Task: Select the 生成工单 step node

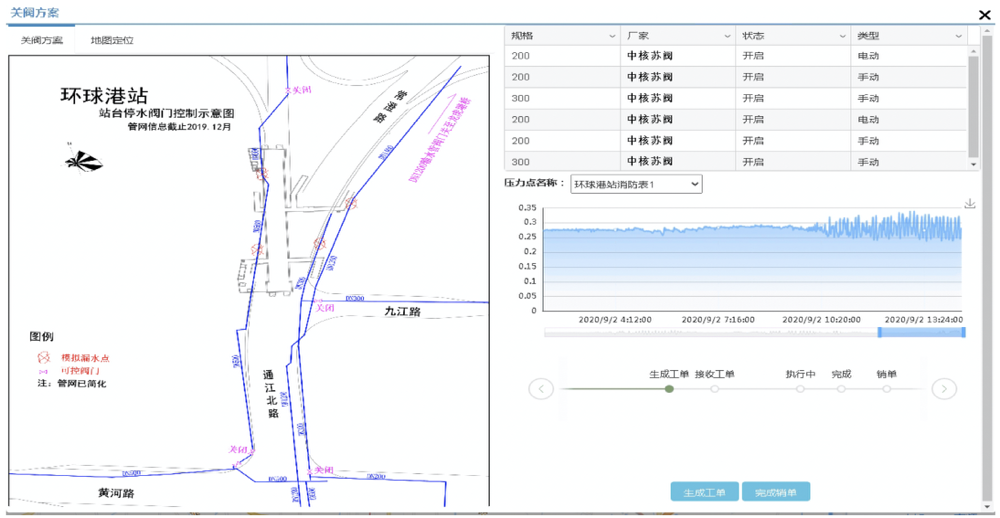Action: (x=669, y=389)
